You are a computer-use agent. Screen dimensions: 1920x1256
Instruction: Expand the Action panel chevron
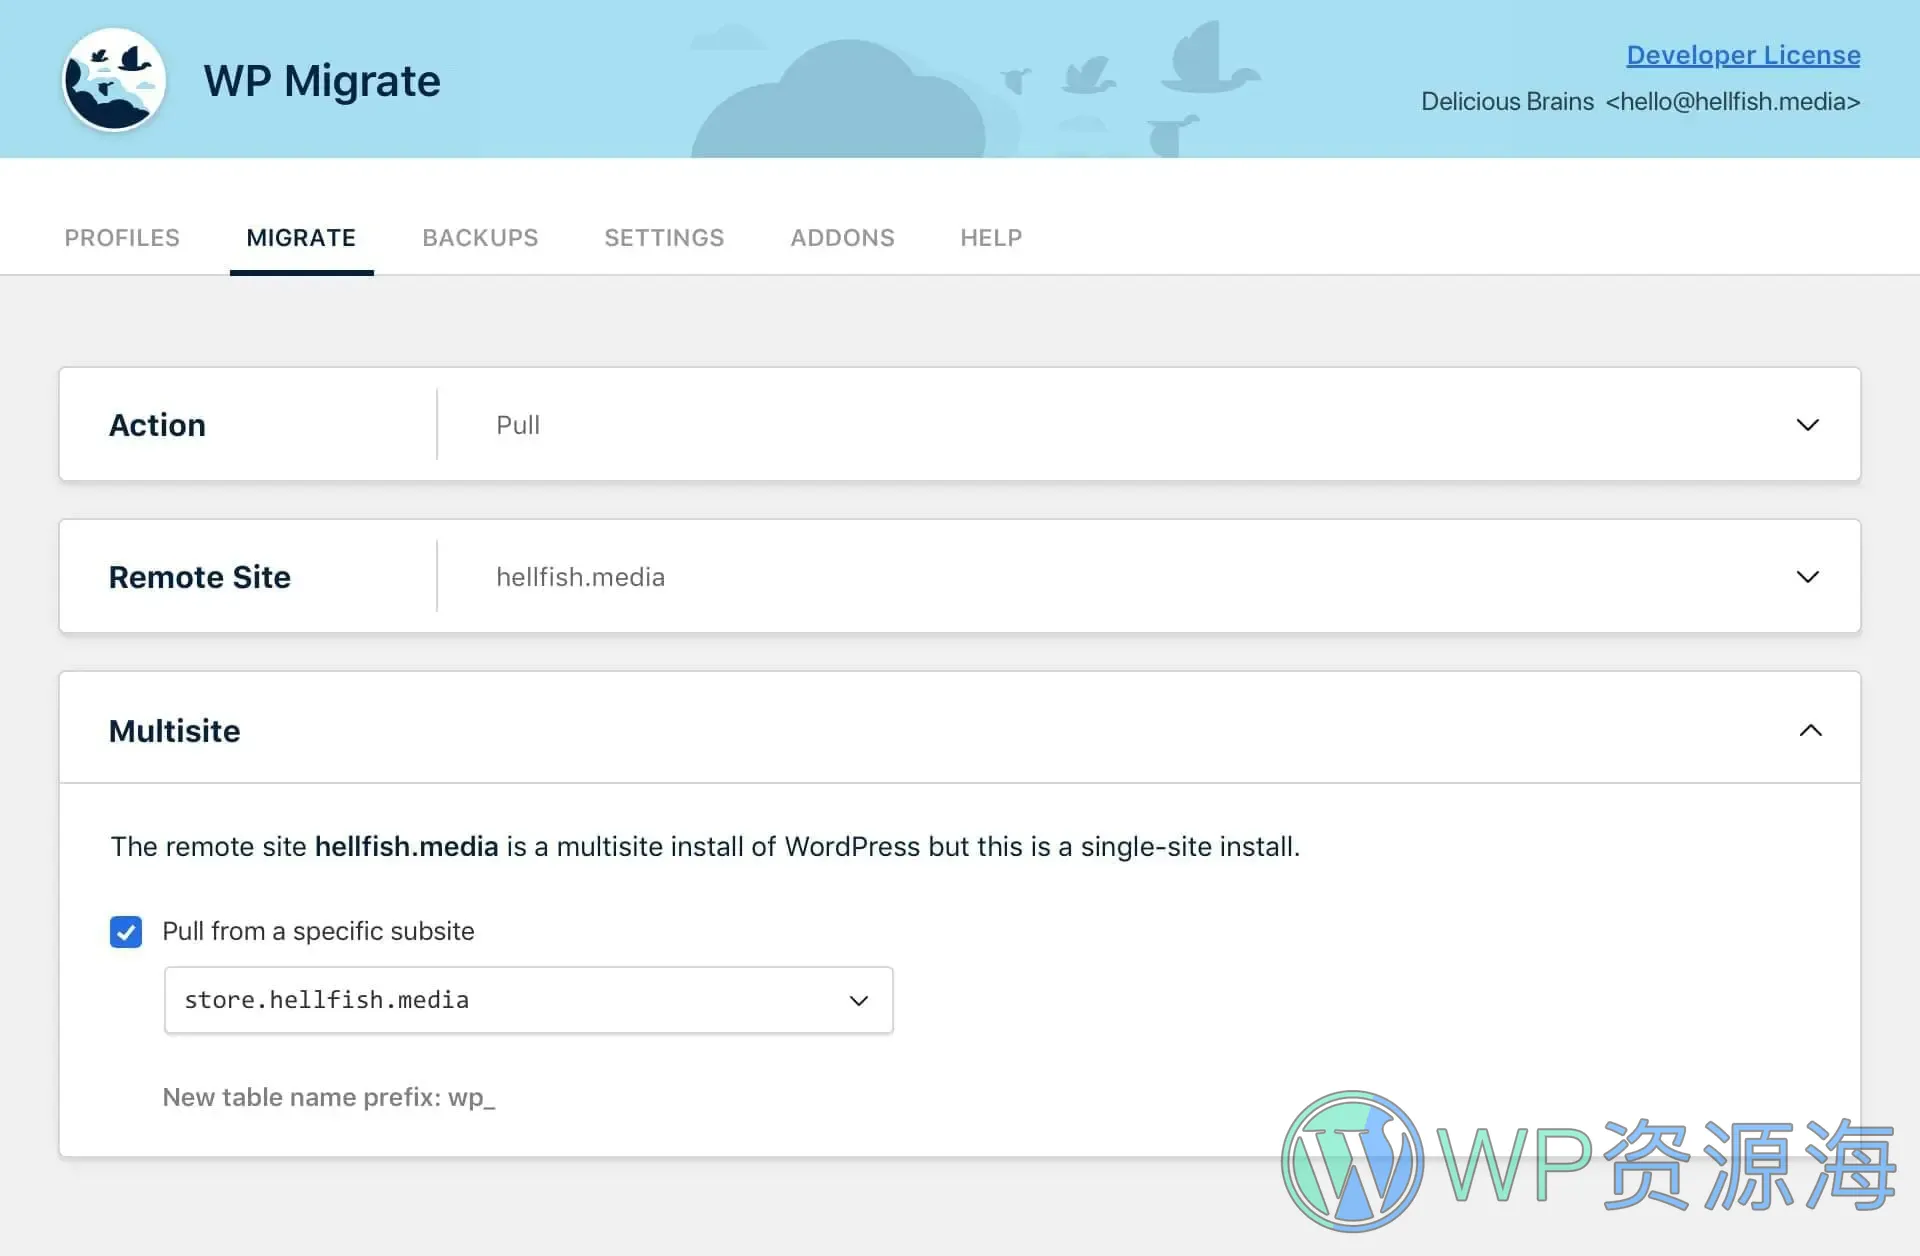[x=1807, y=425]
